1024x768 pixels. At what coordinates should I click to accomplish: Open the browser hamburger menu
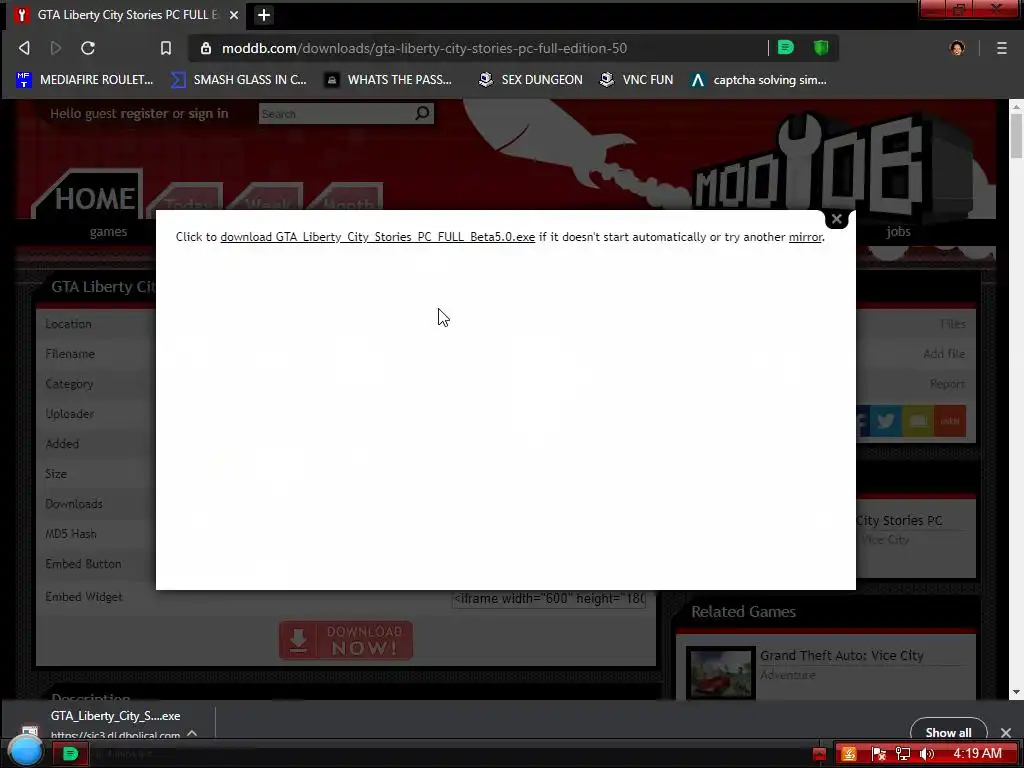click(x=1002, y=48)
